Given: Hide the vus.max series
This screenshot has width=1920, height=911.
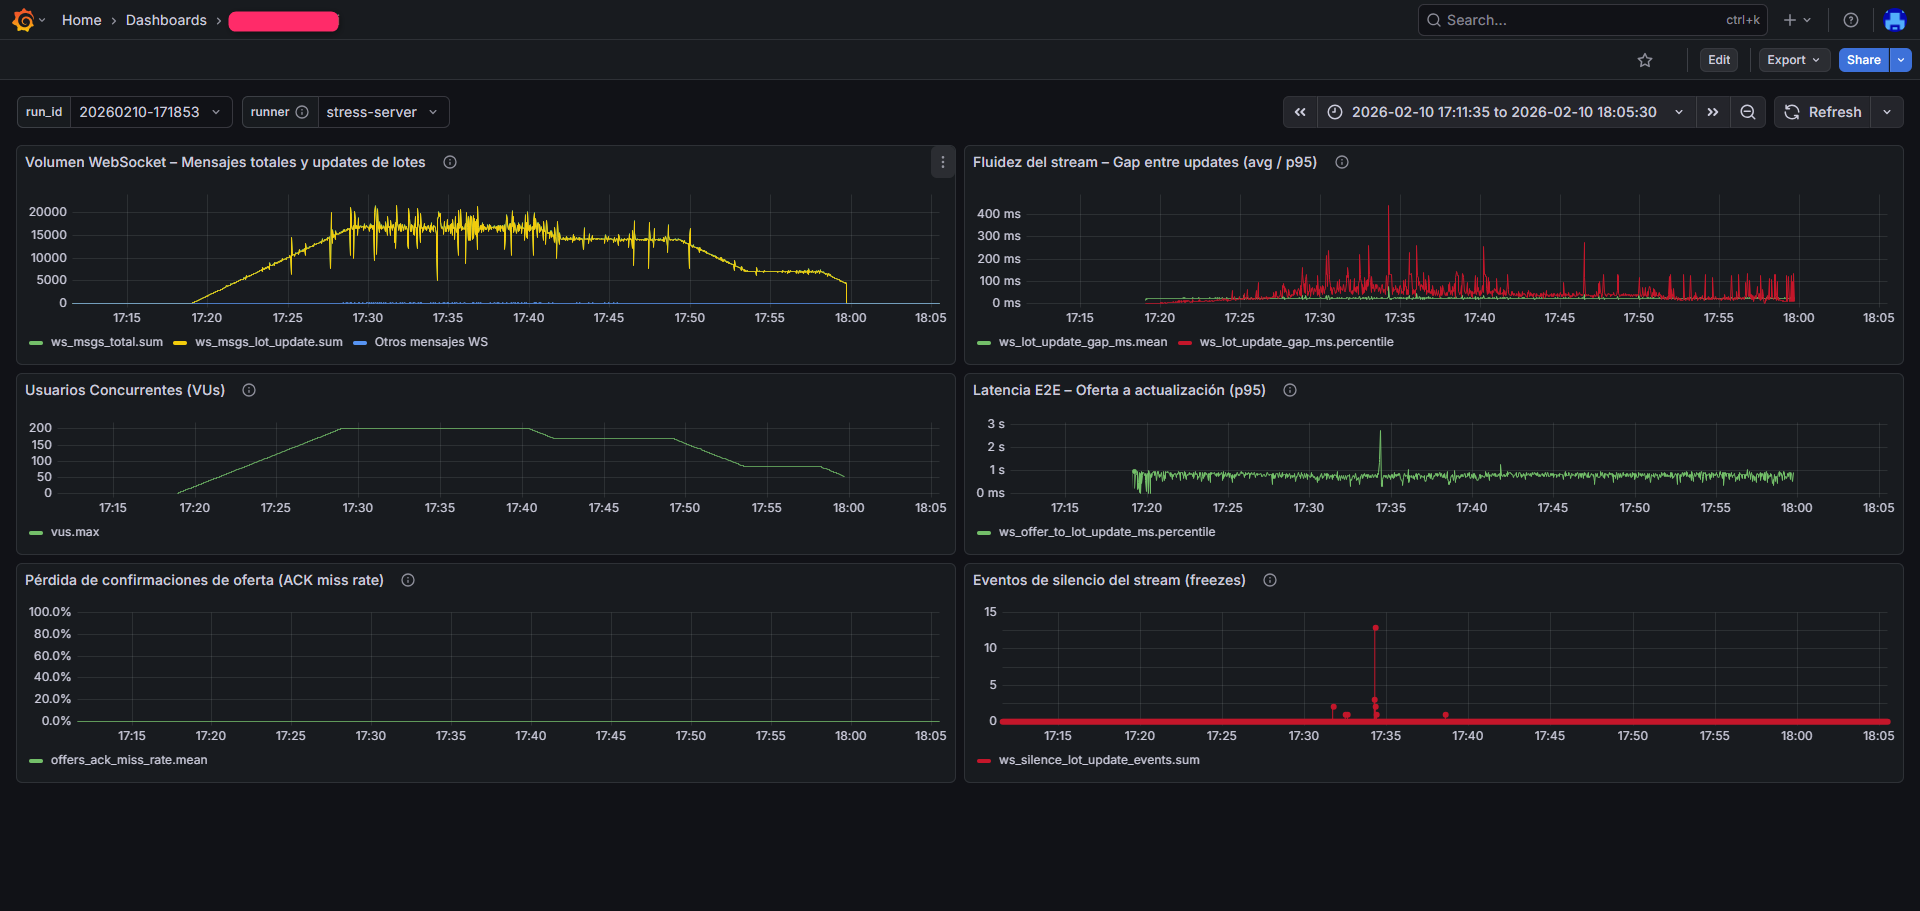Looking at the screenshot, I should 74,531.
